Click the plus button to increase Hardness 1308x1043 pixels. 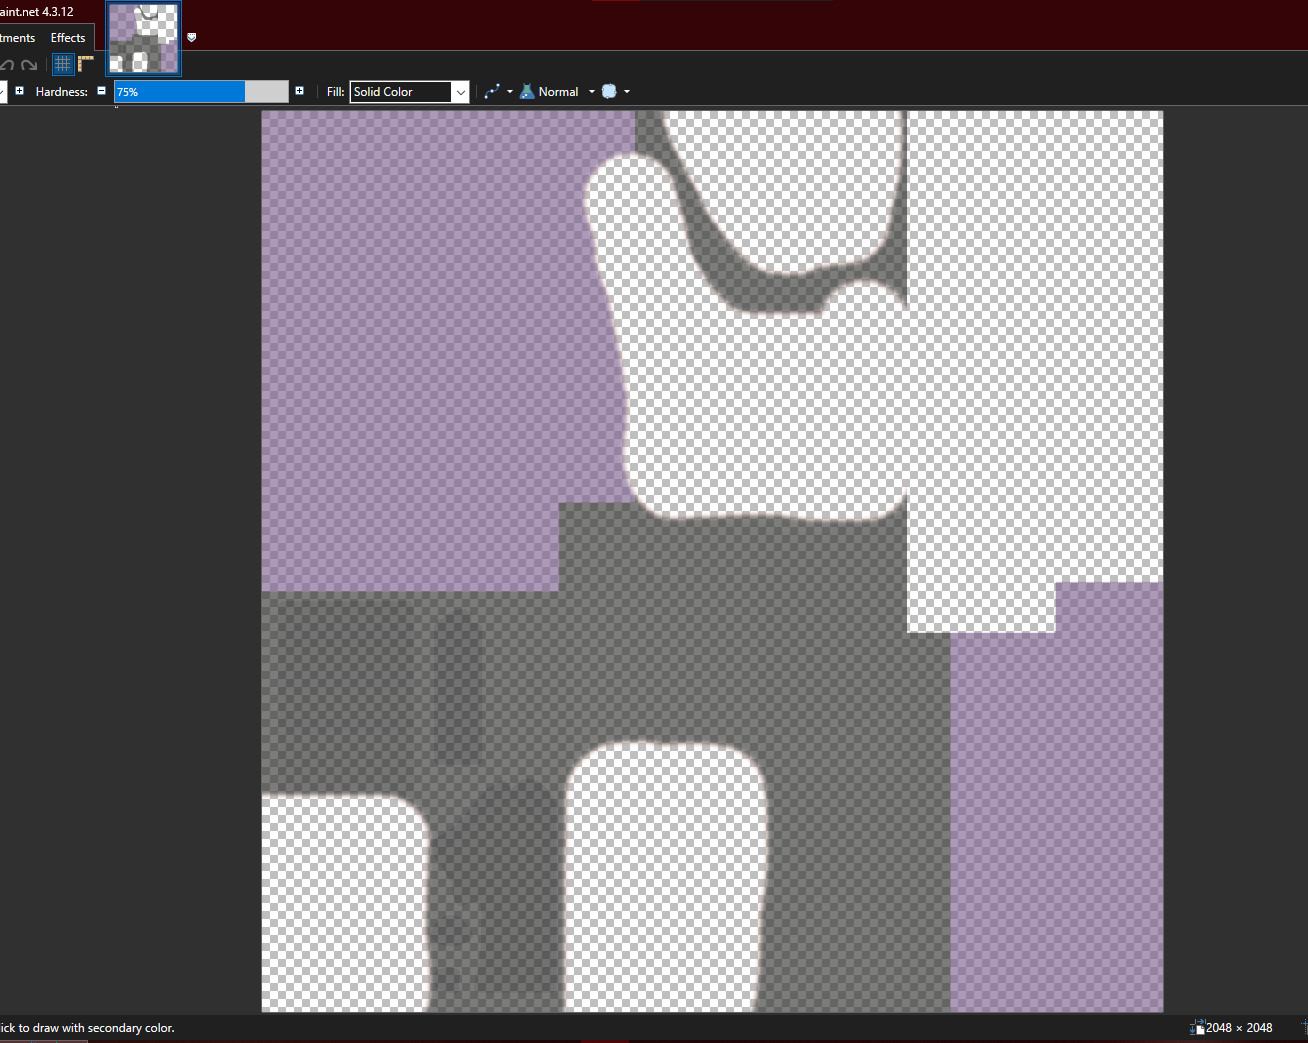point(300,90)
